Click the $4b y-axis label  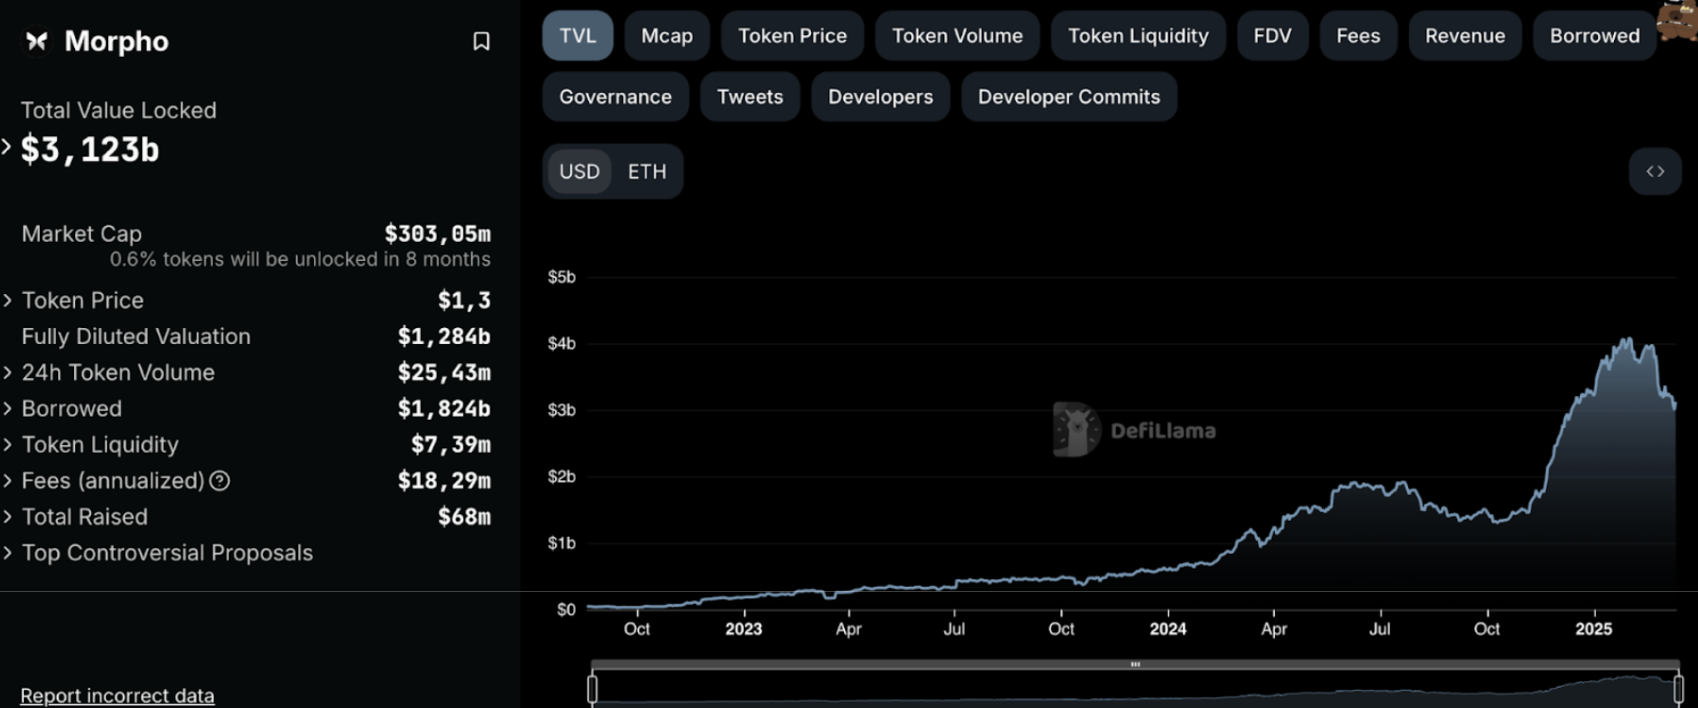click(561, 344)
